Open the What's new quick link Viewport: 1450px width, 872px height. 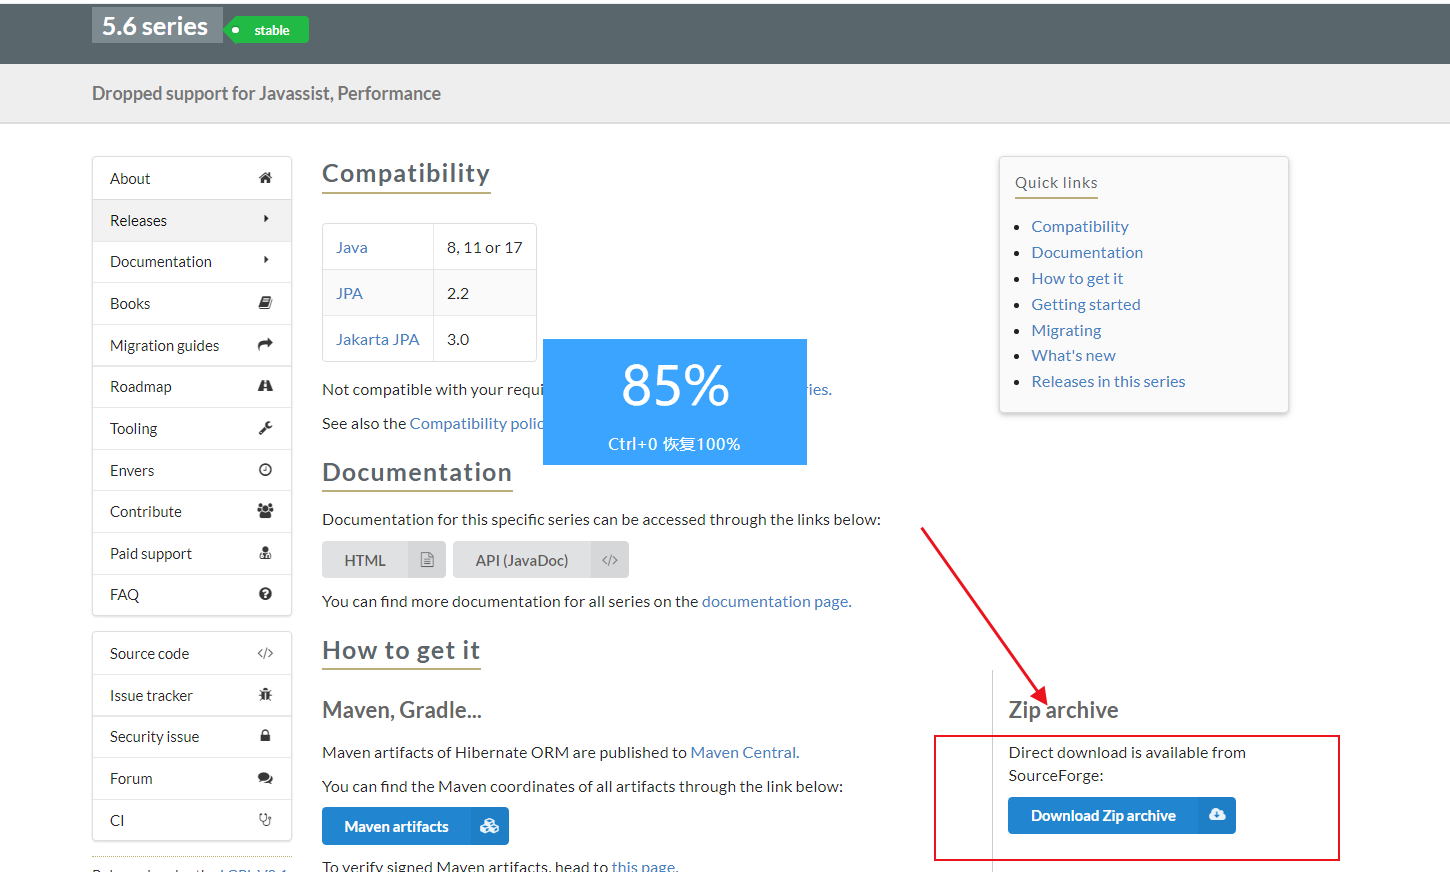click(1073, 355)
